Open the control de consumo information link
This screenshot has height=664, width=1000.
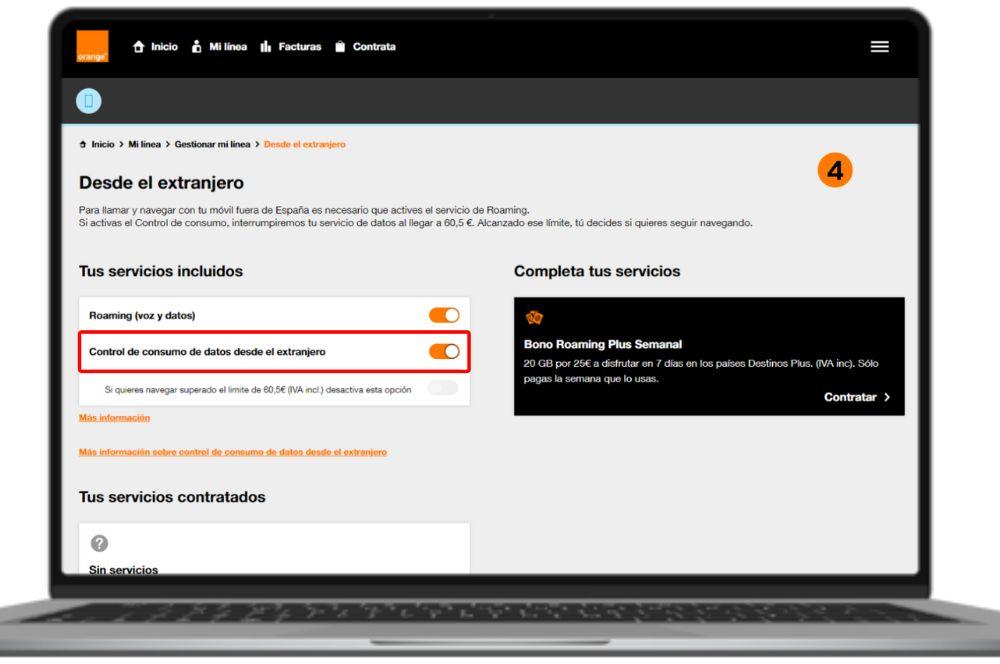pos(233,451)
